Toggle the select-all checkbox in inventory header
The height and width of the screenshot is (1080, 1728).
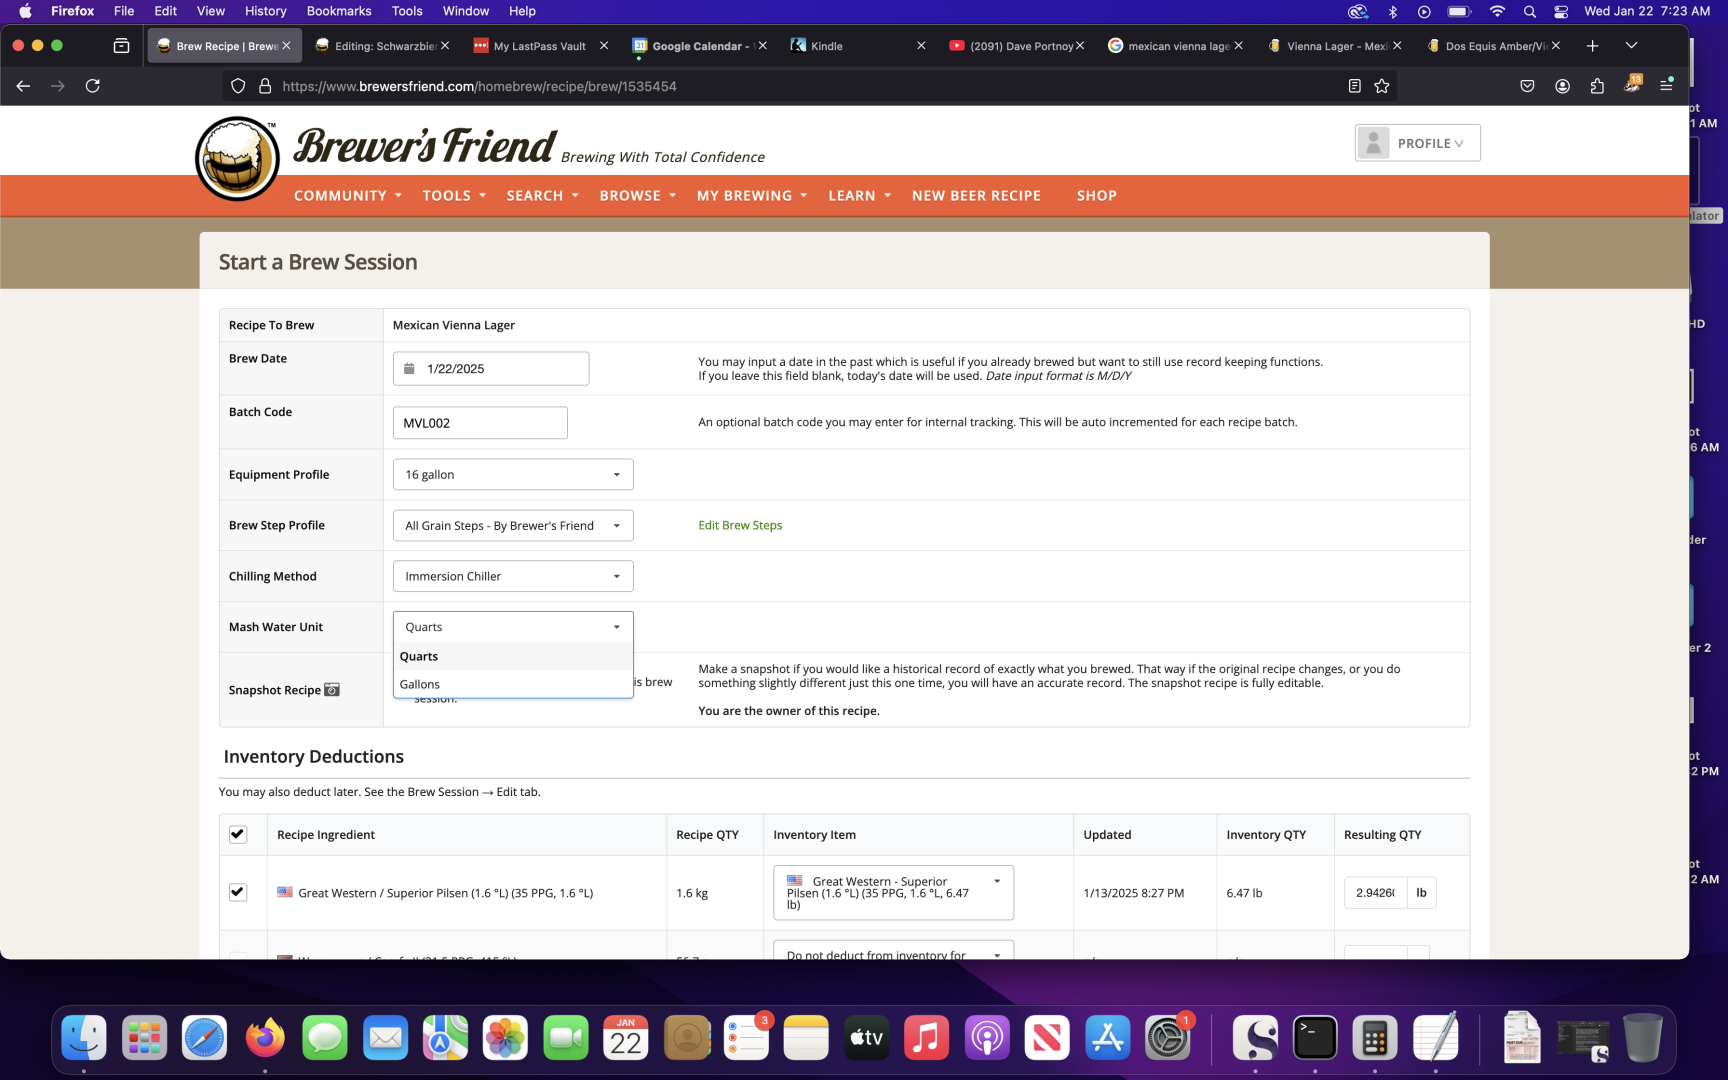tap(238, 834)
